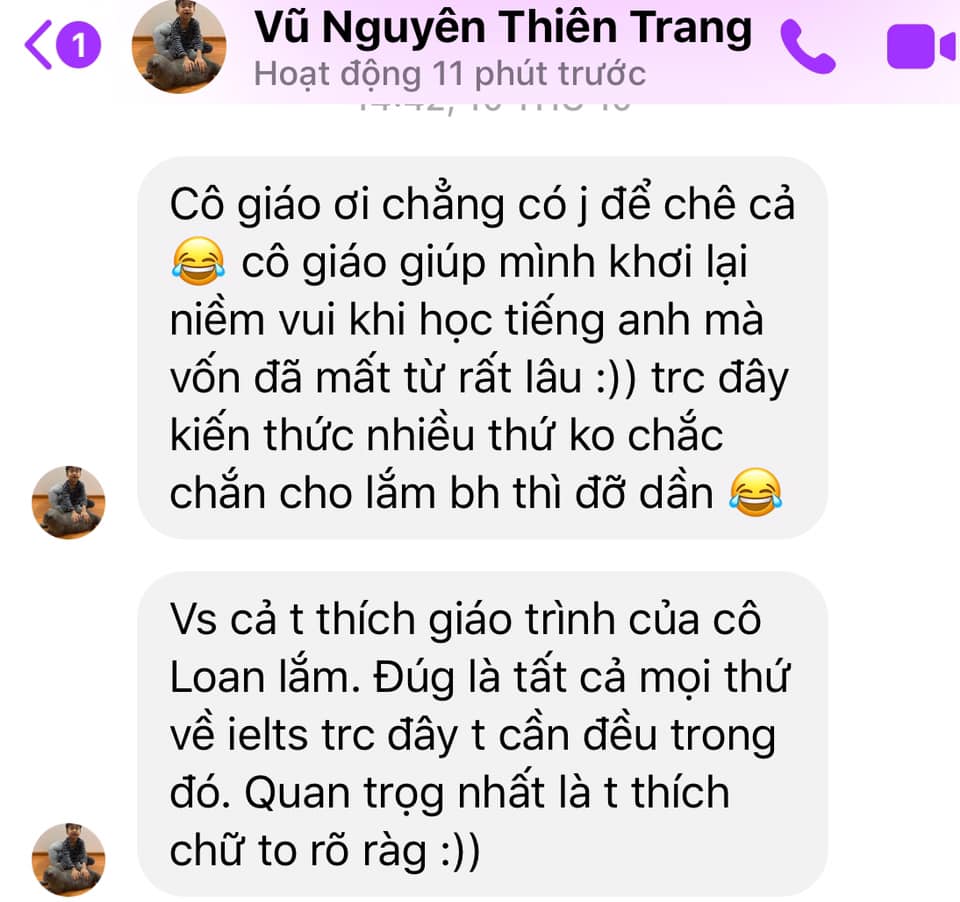960x902 pixels.
Task: Tap the name 'Loan' in second message
Action: pos(219,677)
